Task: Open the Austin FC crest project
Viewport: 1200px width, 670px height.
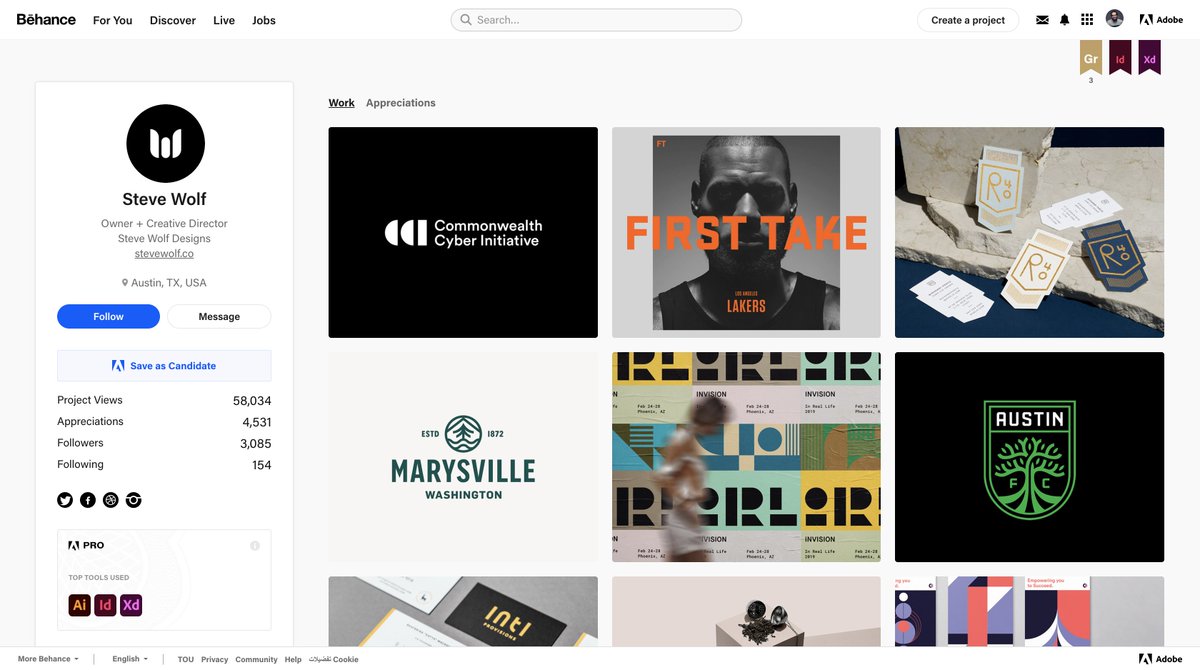Action: pos(1029,457)
